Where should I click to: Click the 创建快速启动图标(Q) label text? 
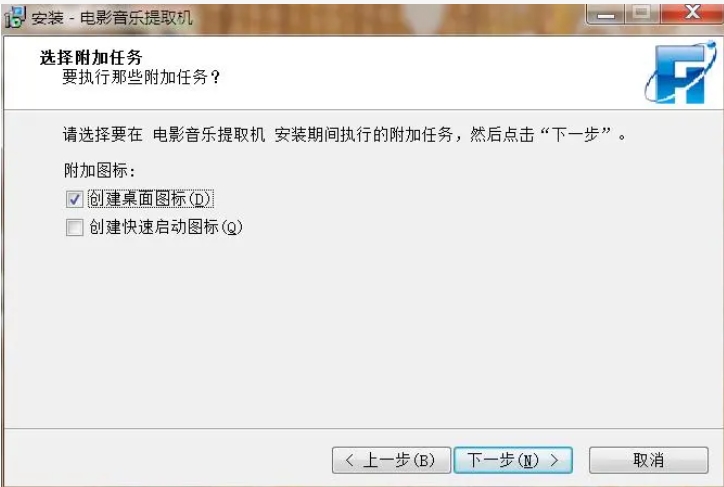coord(166,227)
